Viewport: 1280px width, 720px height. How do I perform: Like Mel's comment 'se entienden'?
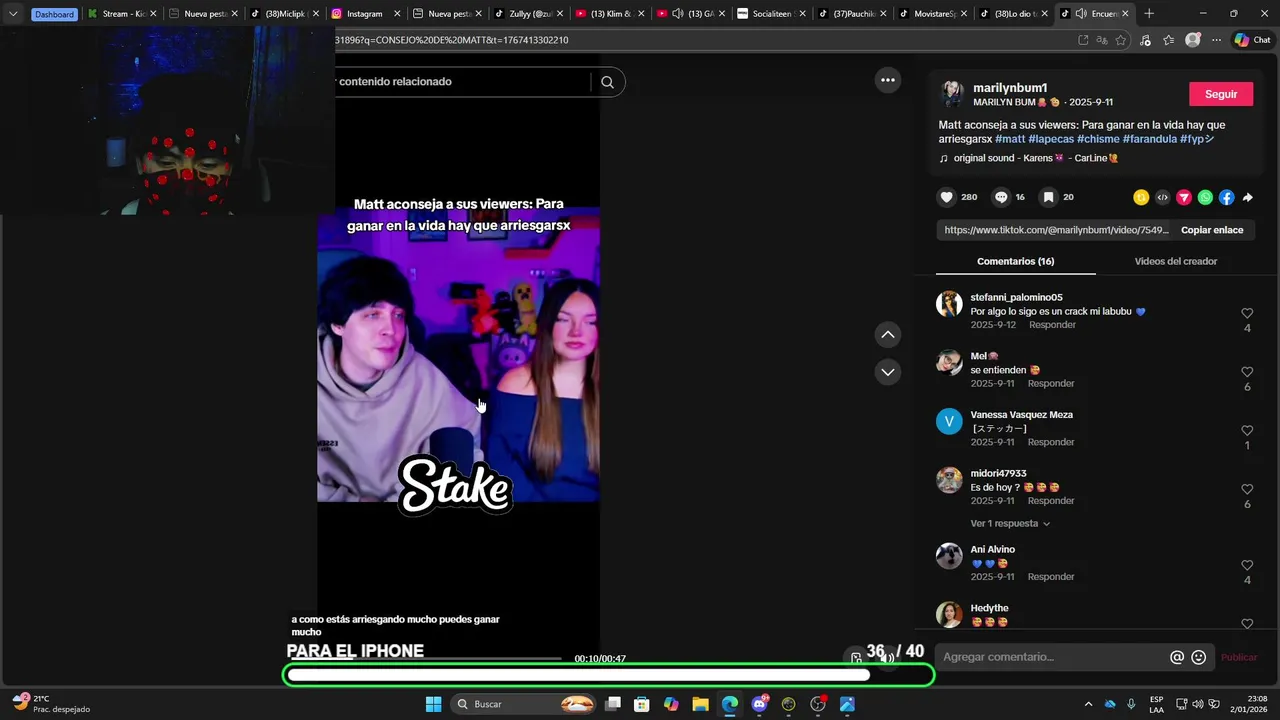[x=1247, y=372]
